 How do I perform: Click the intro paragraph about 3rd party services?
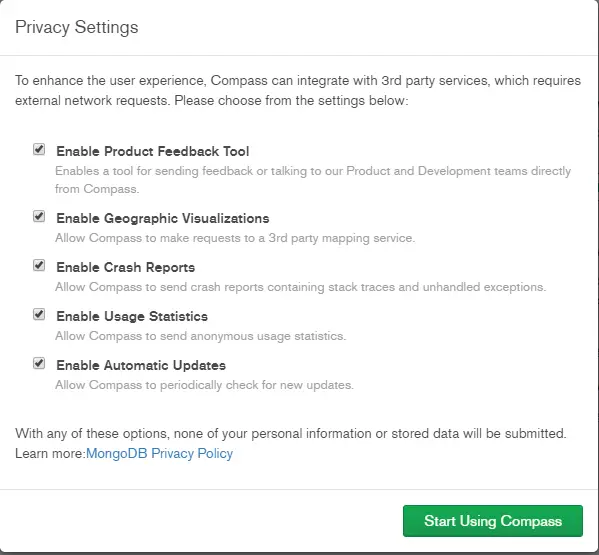click(x=298, y=91)
